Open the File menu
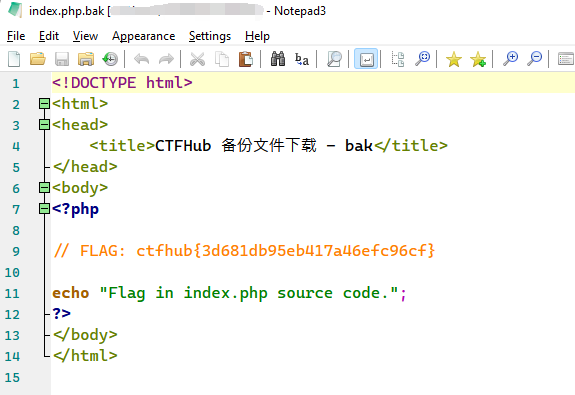The width and height of the screenshot is (575, 395). tap(16, 36)
